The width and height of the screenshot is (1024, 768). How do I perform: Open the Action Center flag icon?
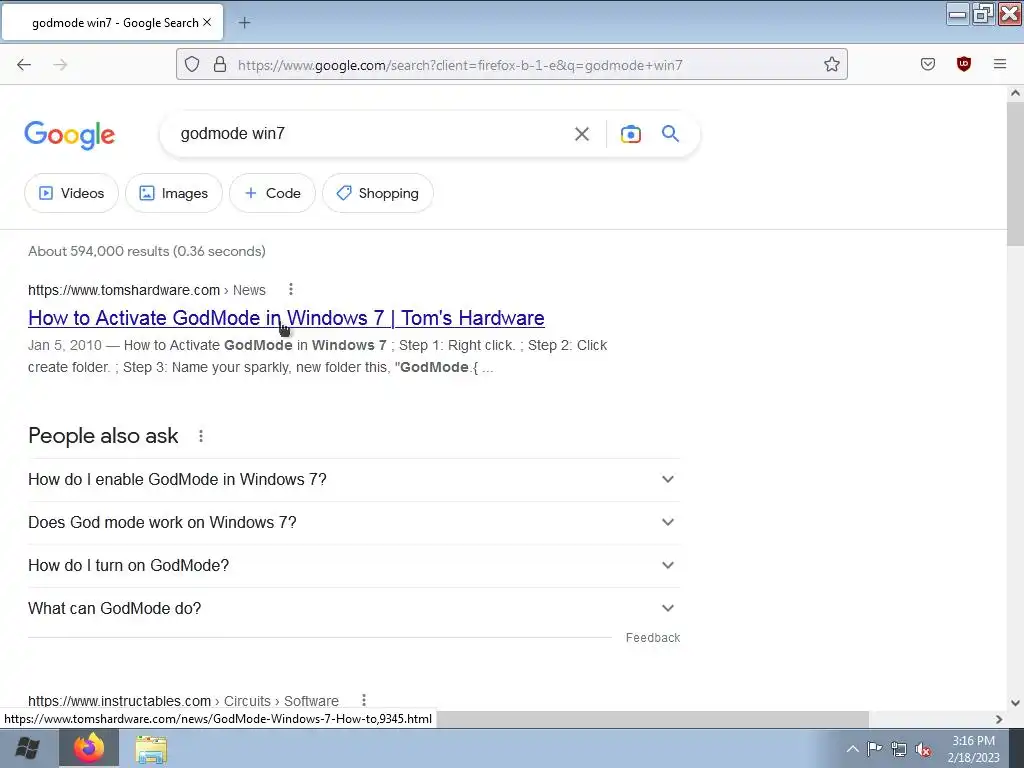[874, 749]
